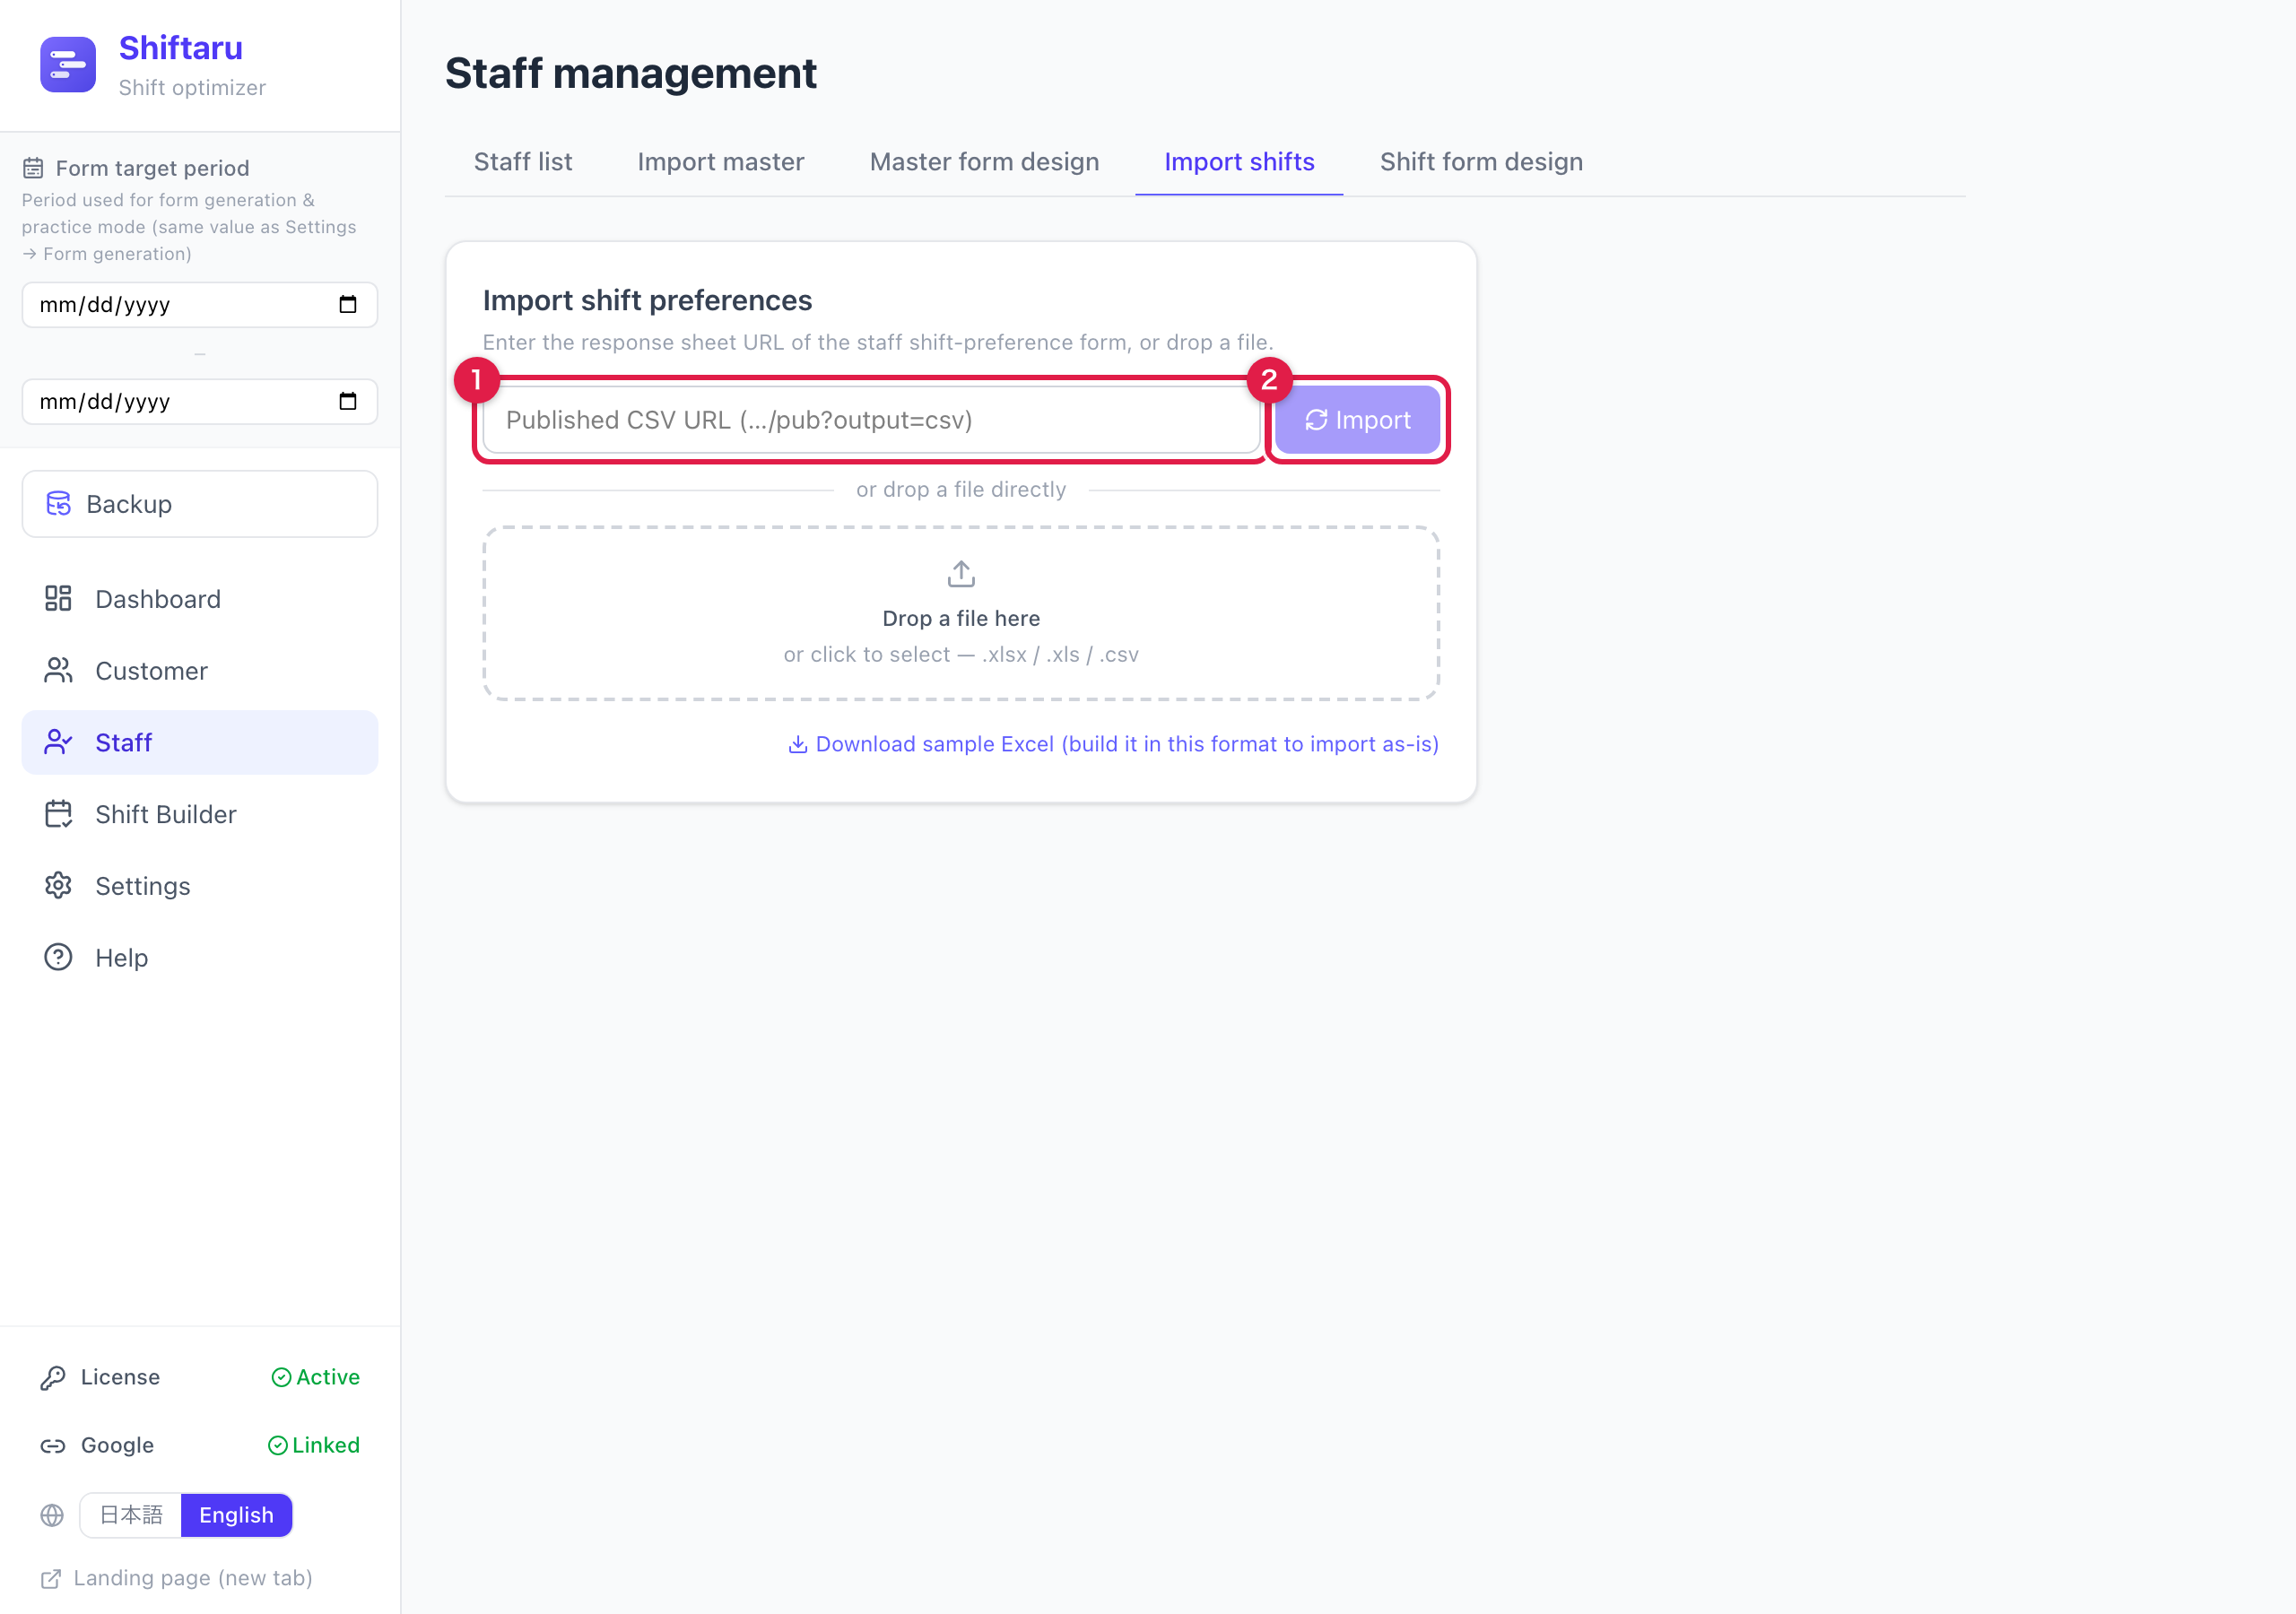Open the Staff list tab
Image resolution: width=2296 pixels, height=1614 pixels.
tap(523, 162)
